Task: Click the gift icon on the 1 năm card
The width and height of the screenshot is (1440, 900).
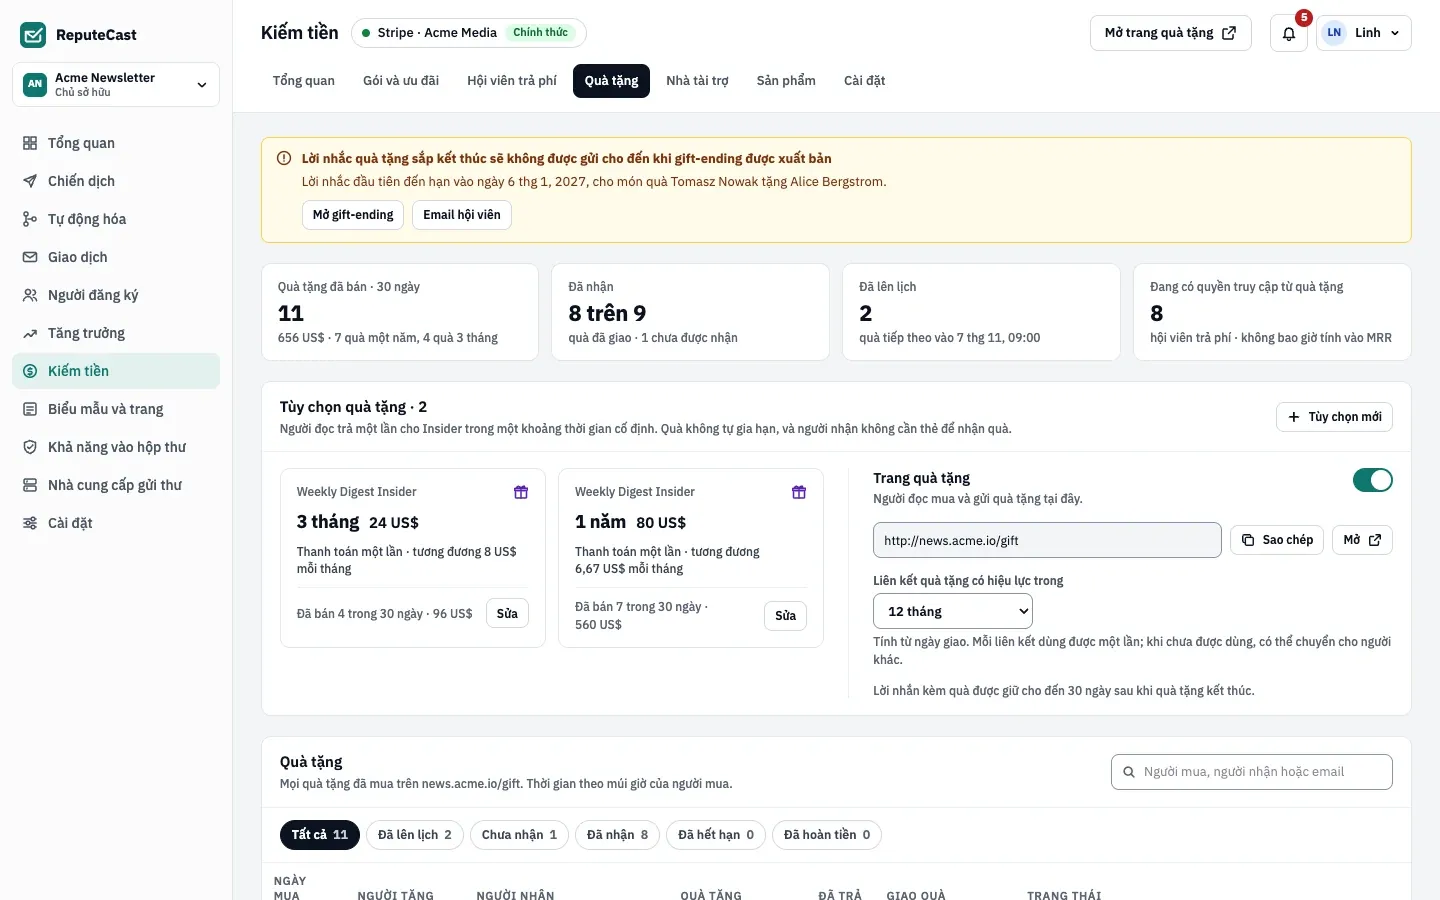Action: (x=799, y=492)
